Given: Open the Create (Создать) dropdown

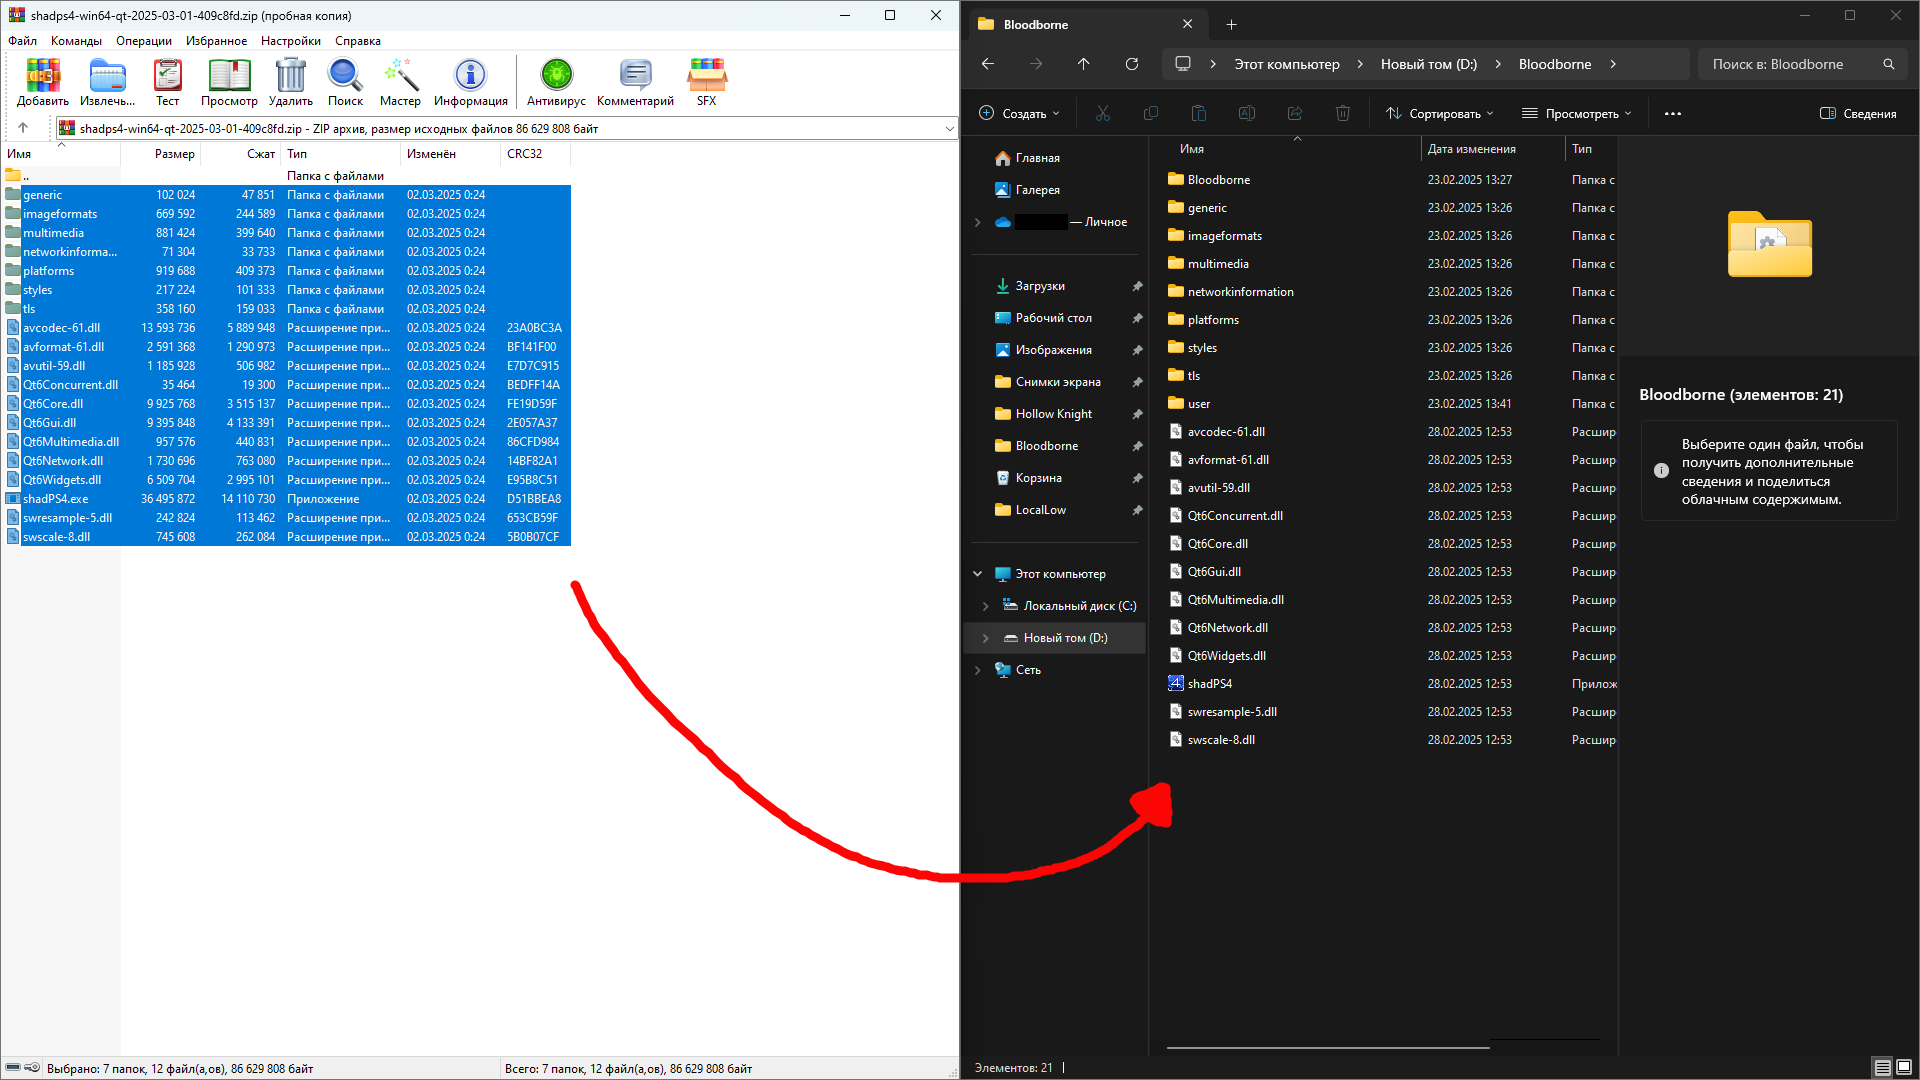Looking at the screenshot, I should tap(1019, 114).
